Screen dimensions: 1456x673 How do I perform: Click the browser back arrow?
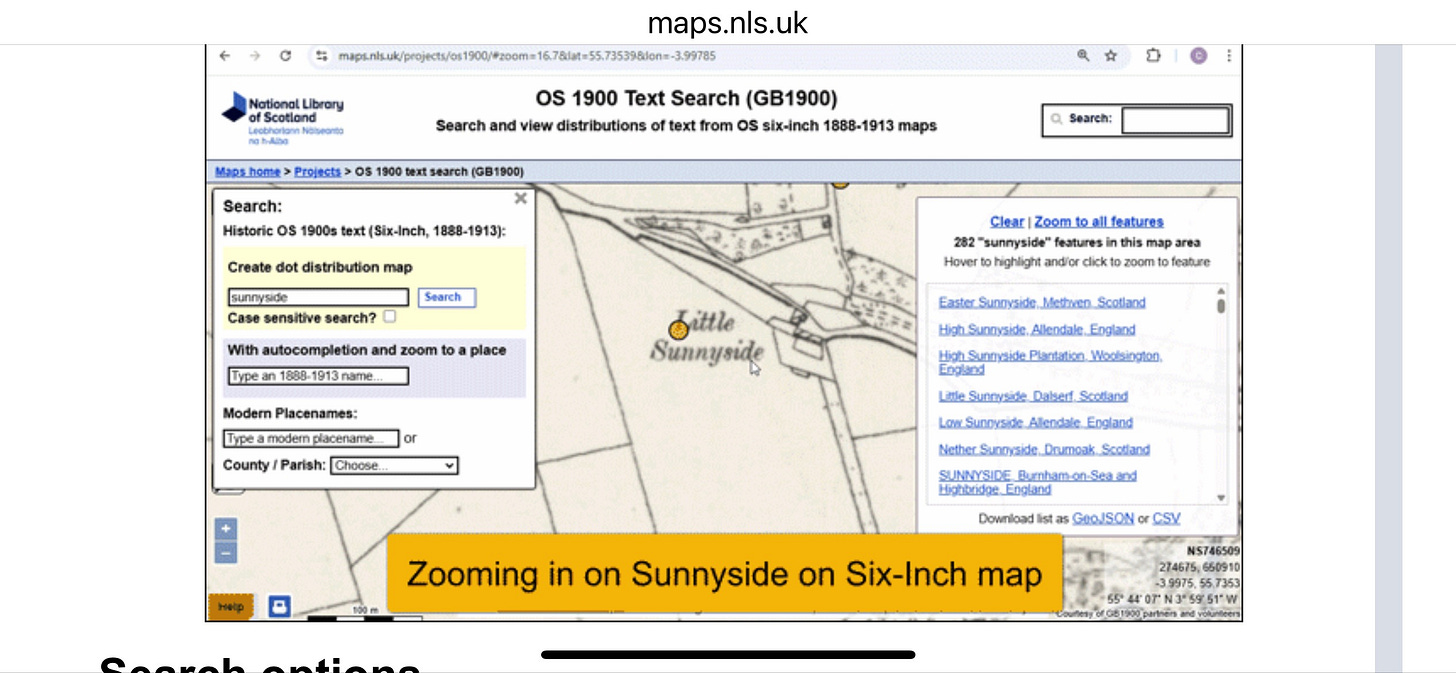[225, 56]
